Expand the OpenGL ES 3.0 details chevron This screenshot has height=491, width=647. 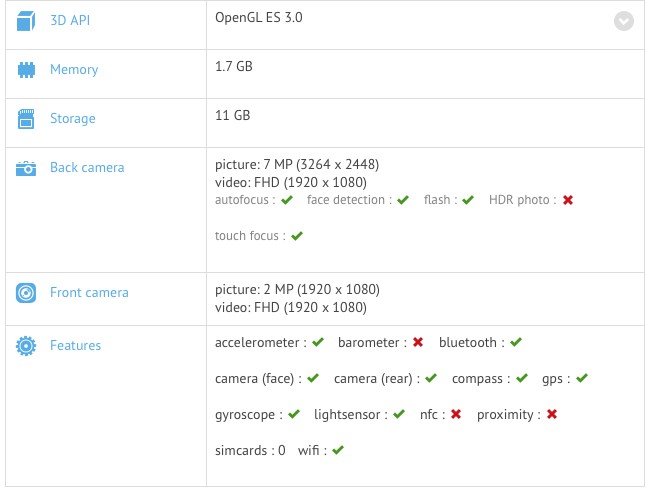623,21
